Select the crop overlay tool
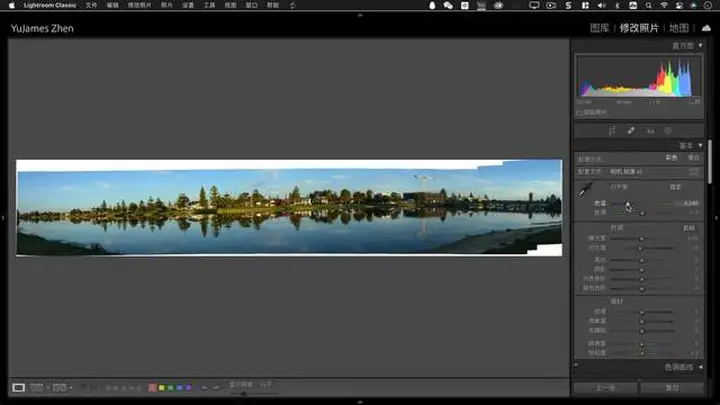This screenshot has height=405, width=720. 612,130
